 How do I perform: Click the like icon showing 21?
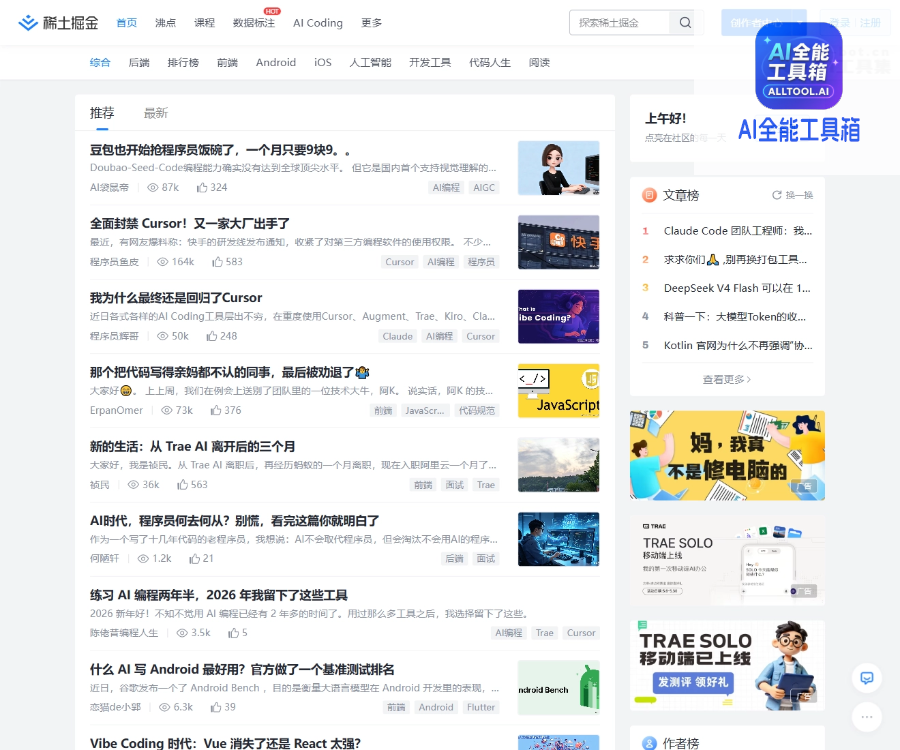pos(195,559)
